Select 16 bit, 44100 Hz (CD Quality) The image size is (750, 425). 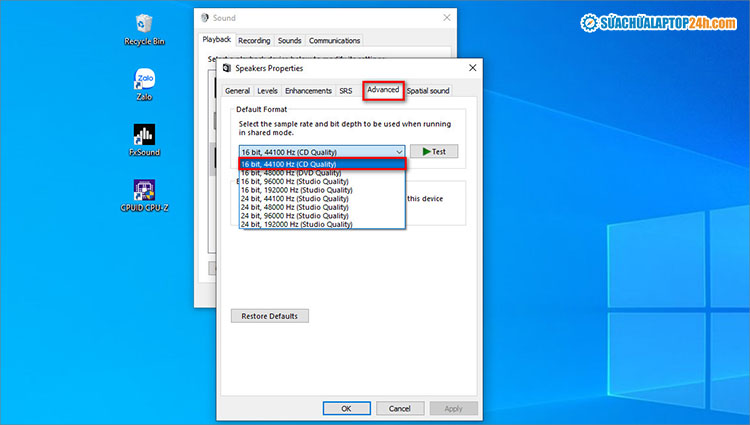321,164
